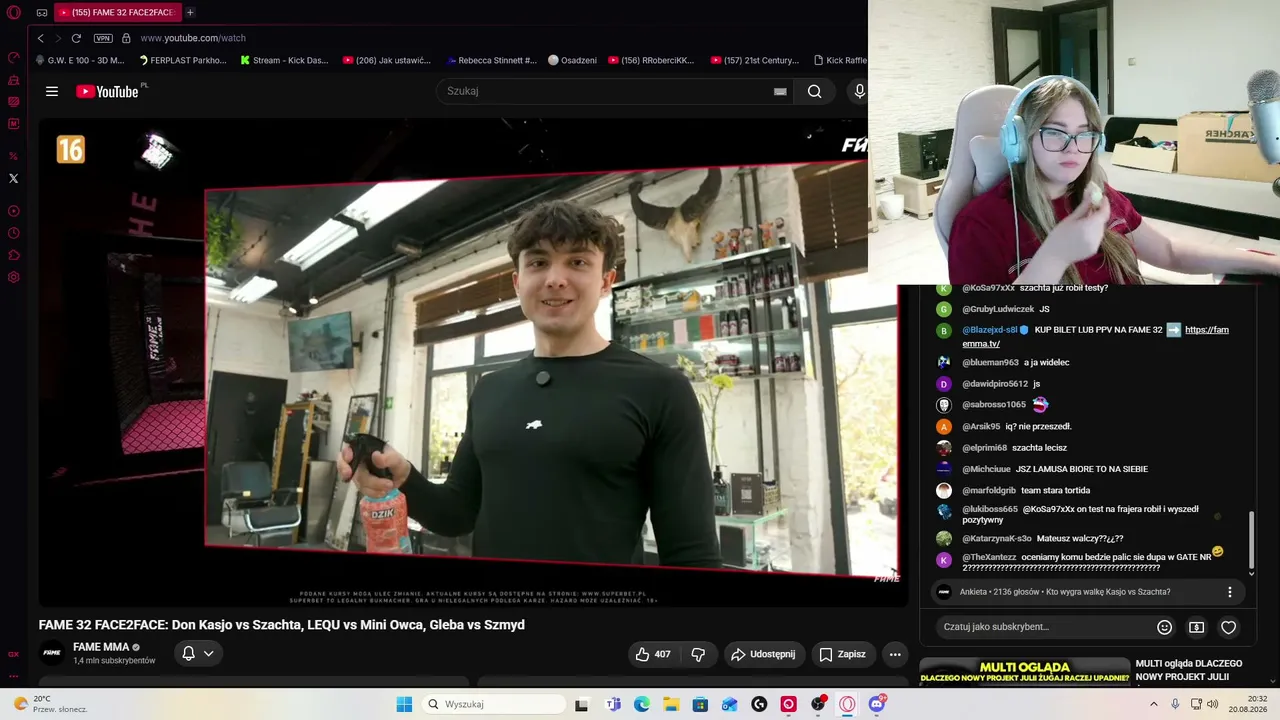Dislike the FAME 32 video
The image size is (1280, 720).
(698, 654)
